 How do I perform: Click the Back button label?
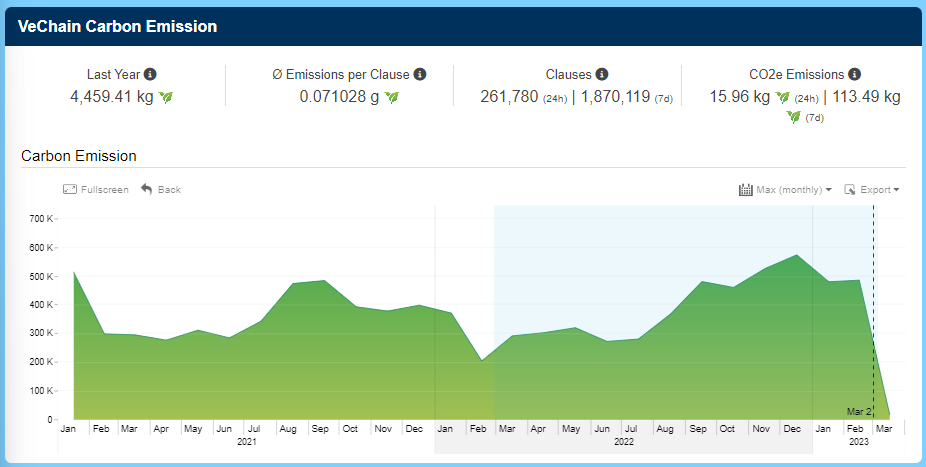point(169,190)
